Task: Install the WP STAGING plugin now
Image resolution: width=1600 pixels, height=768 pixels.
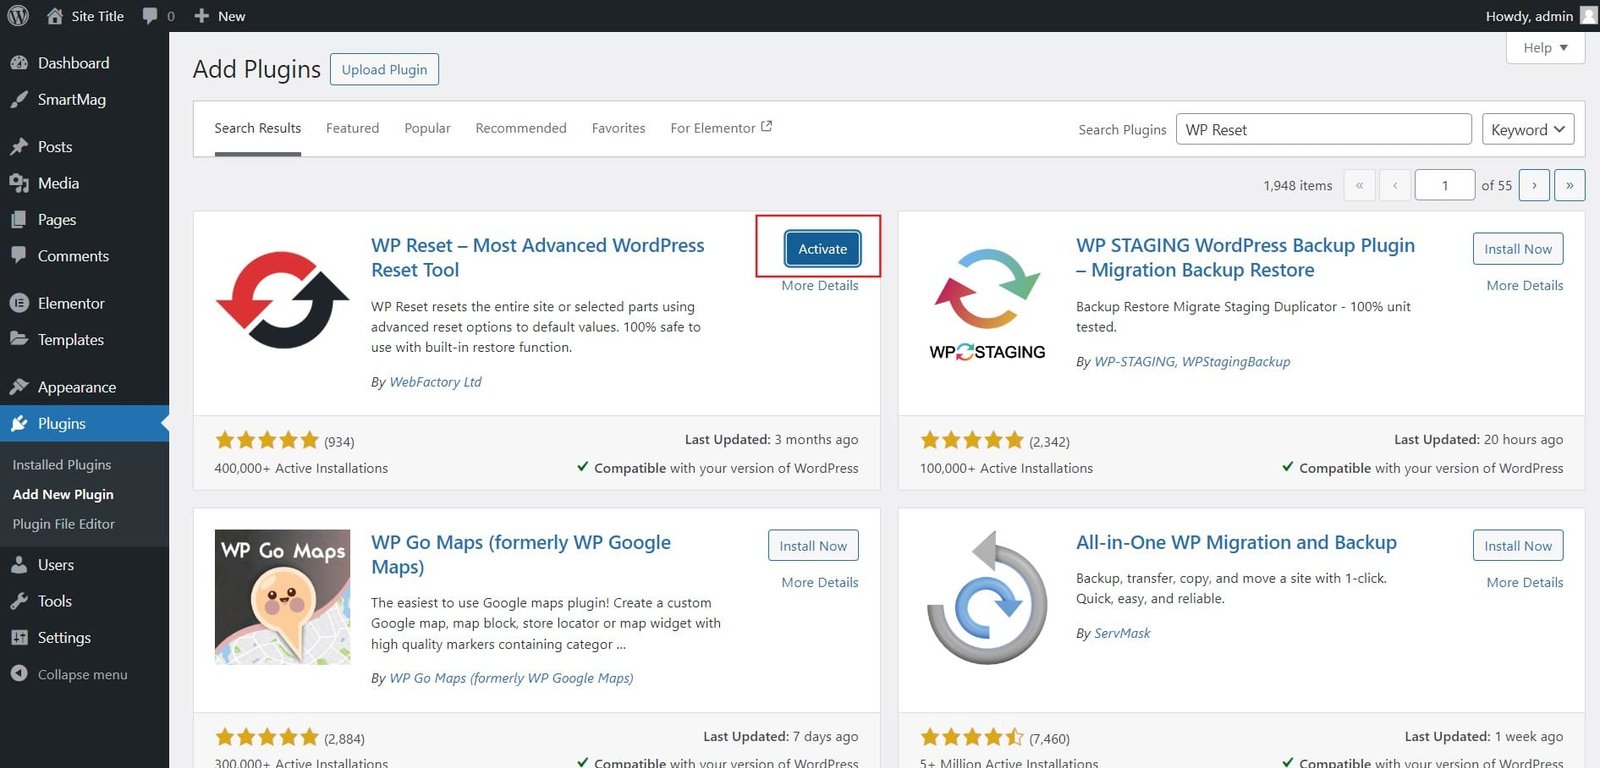Action: point(1517,249)
